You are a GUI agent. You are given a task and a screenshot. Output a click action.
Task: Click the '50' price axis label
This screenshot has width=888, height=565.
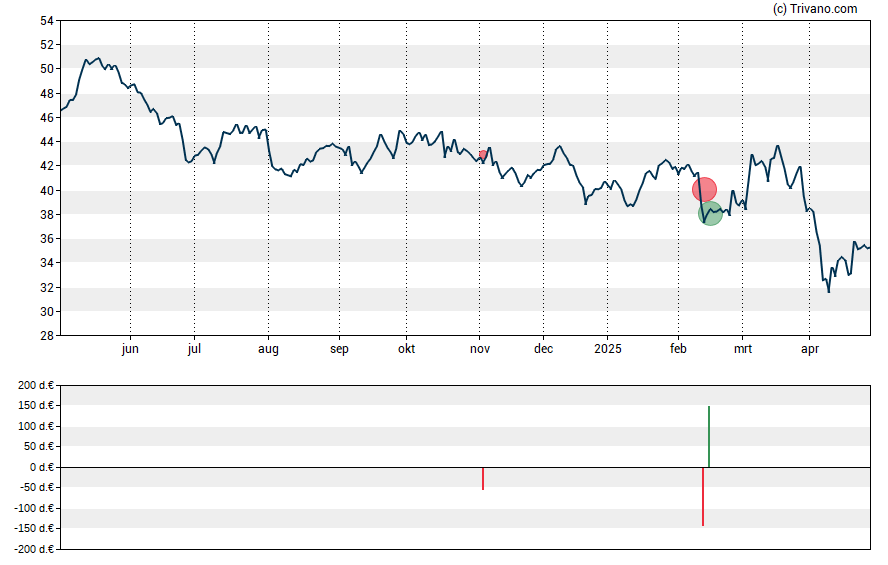point(47,69)
